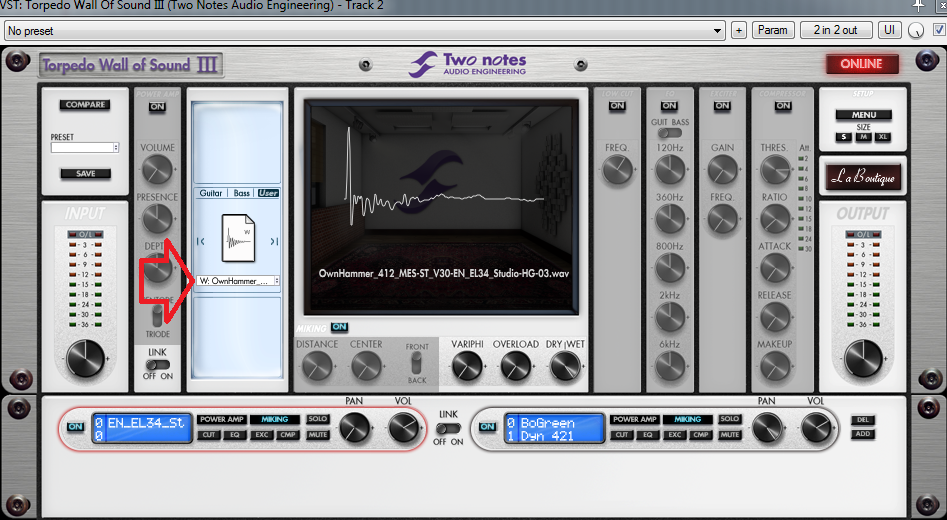The width and height of the screenshot is (947, 520).
Task: Toggle the channel LINK switch between strips
Action: click(x=448, y=429)
